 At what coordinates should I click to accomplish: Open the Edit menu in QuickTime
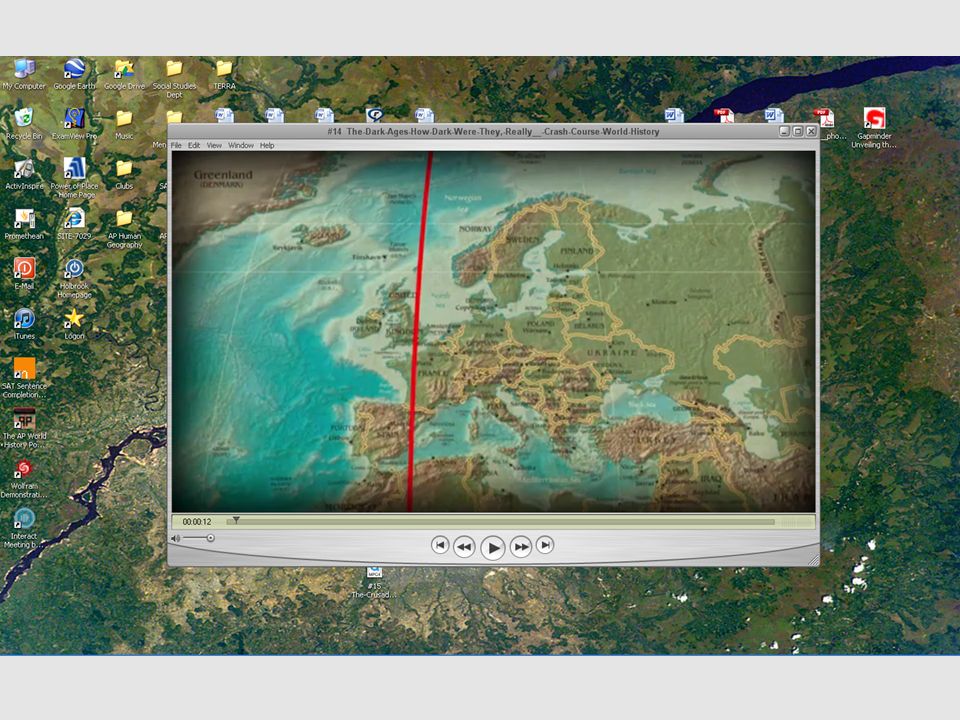pos(194,145)
